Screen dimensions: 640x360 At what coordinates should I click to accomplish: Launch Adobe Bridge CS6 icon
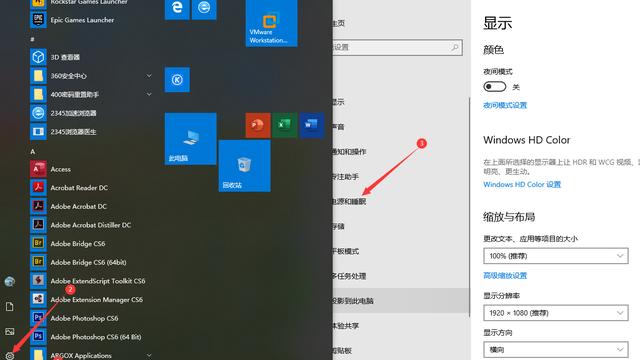(38, 244)
